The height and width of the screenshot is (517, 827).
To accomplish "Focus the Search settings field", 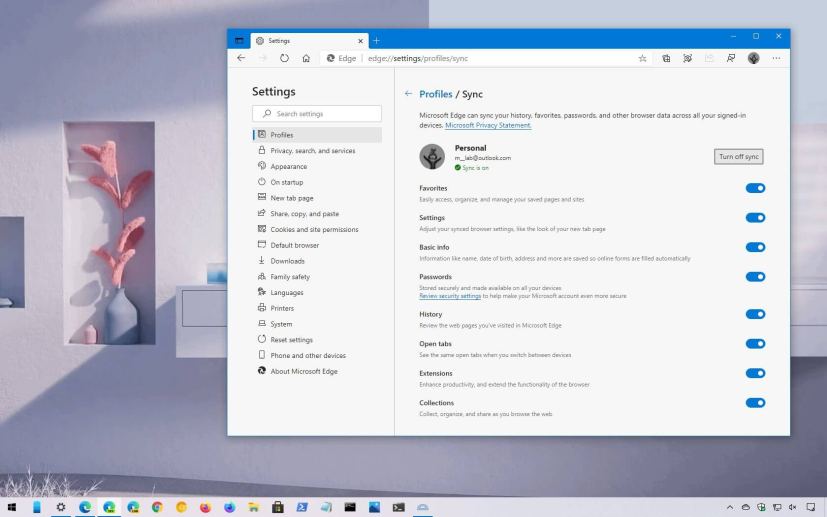I will tap(317, 113).
